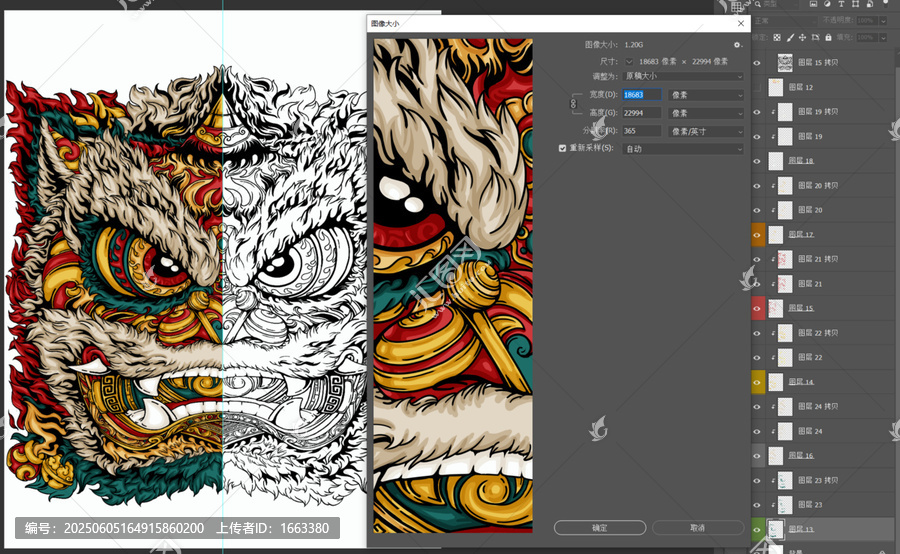
Task: Click the fill 100% value field
Action: tap(866, 37)
